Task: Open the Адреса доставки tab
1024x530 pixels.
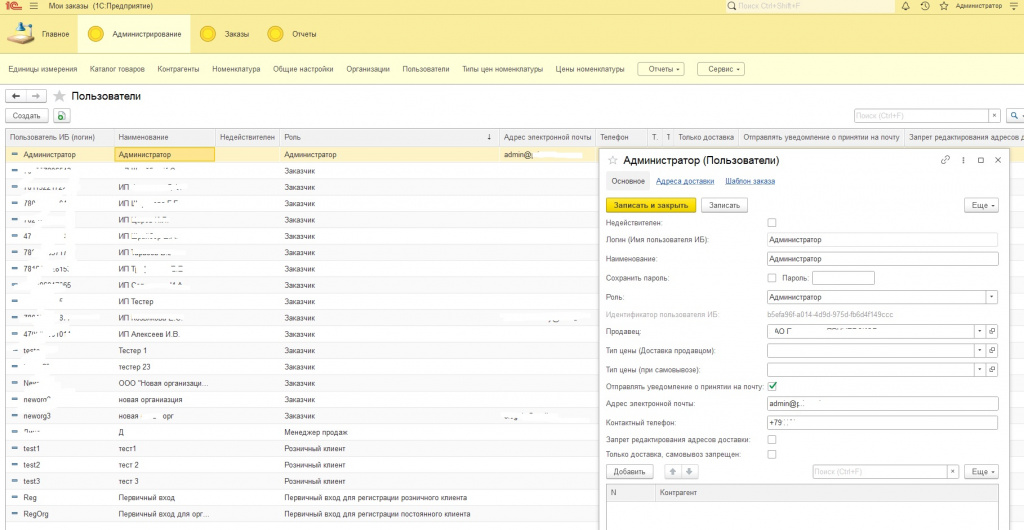Action: click(x=685, y=181)
